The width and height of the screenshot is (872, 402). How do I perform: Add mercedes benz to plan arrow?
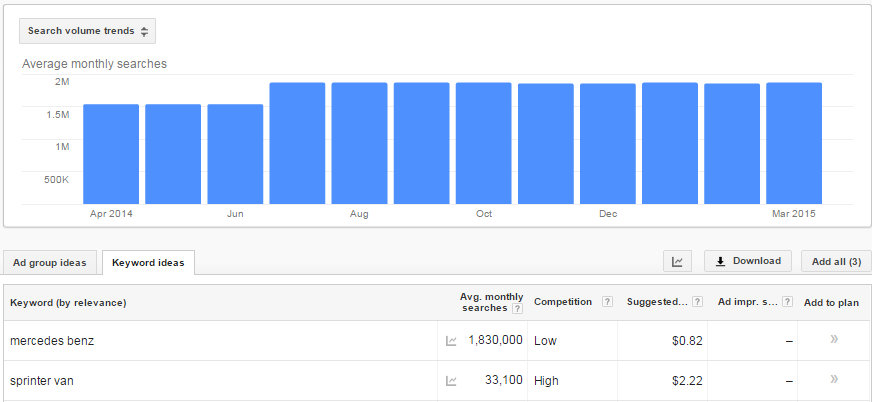click(x=834, y=339)
